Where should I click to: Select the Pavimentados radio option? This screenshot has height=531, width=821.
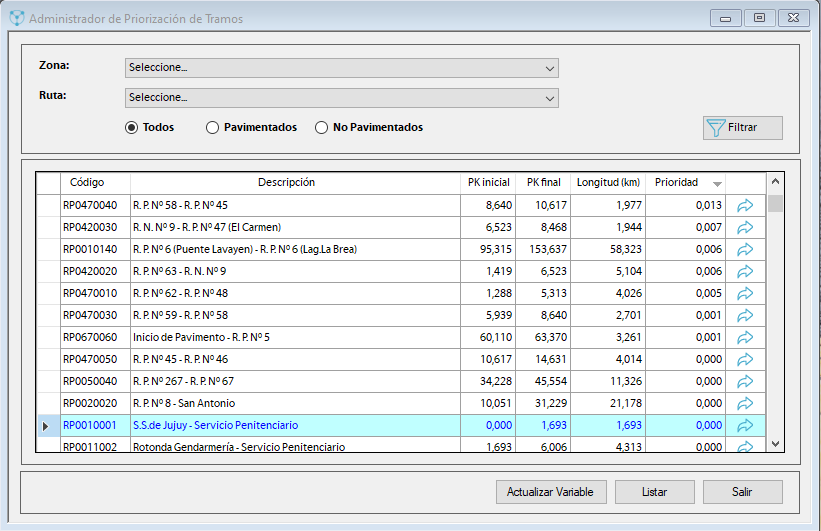(x=212, y=128)
